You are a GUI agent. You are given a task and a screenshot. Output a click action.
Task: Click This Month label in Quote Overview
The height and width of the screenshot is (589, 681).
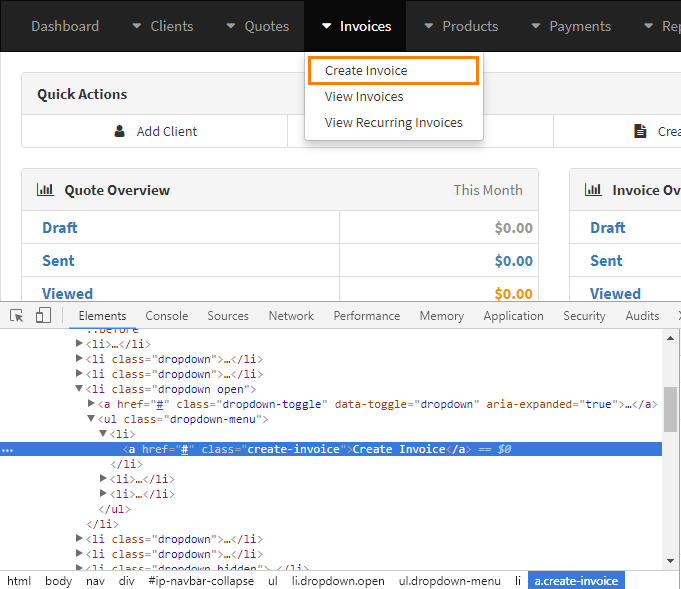[488, 190]
